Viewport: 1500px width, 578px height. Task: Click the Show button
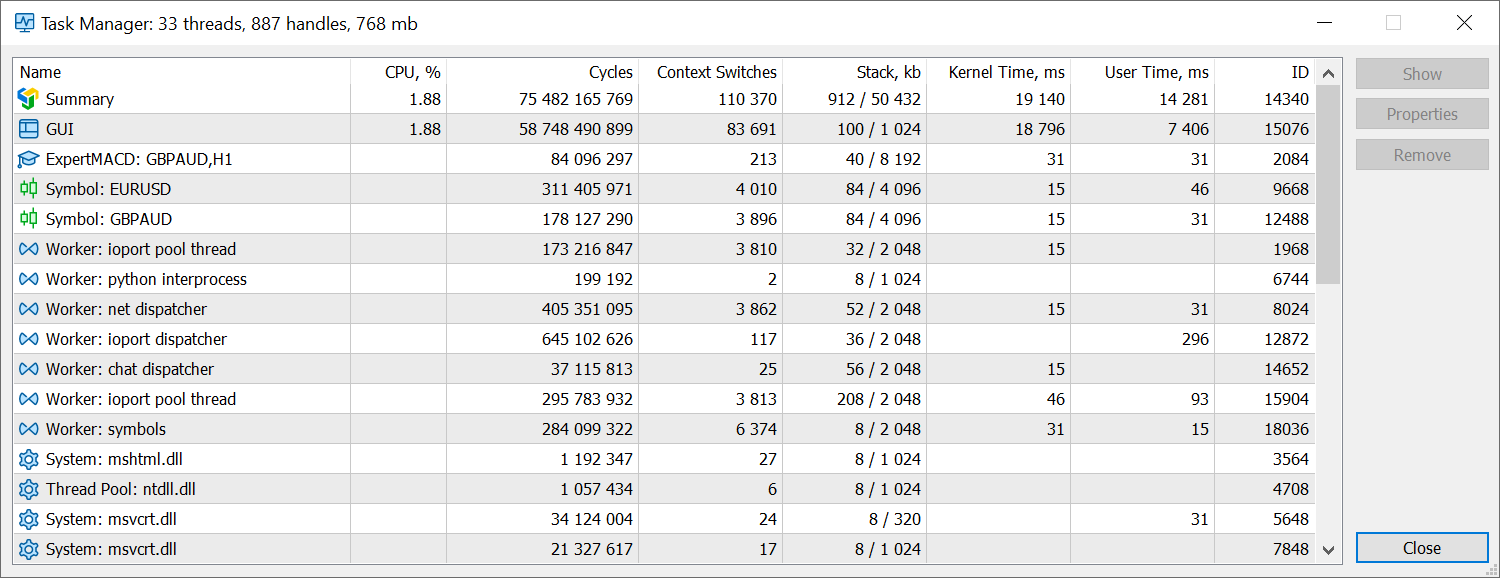[1422, 73]
